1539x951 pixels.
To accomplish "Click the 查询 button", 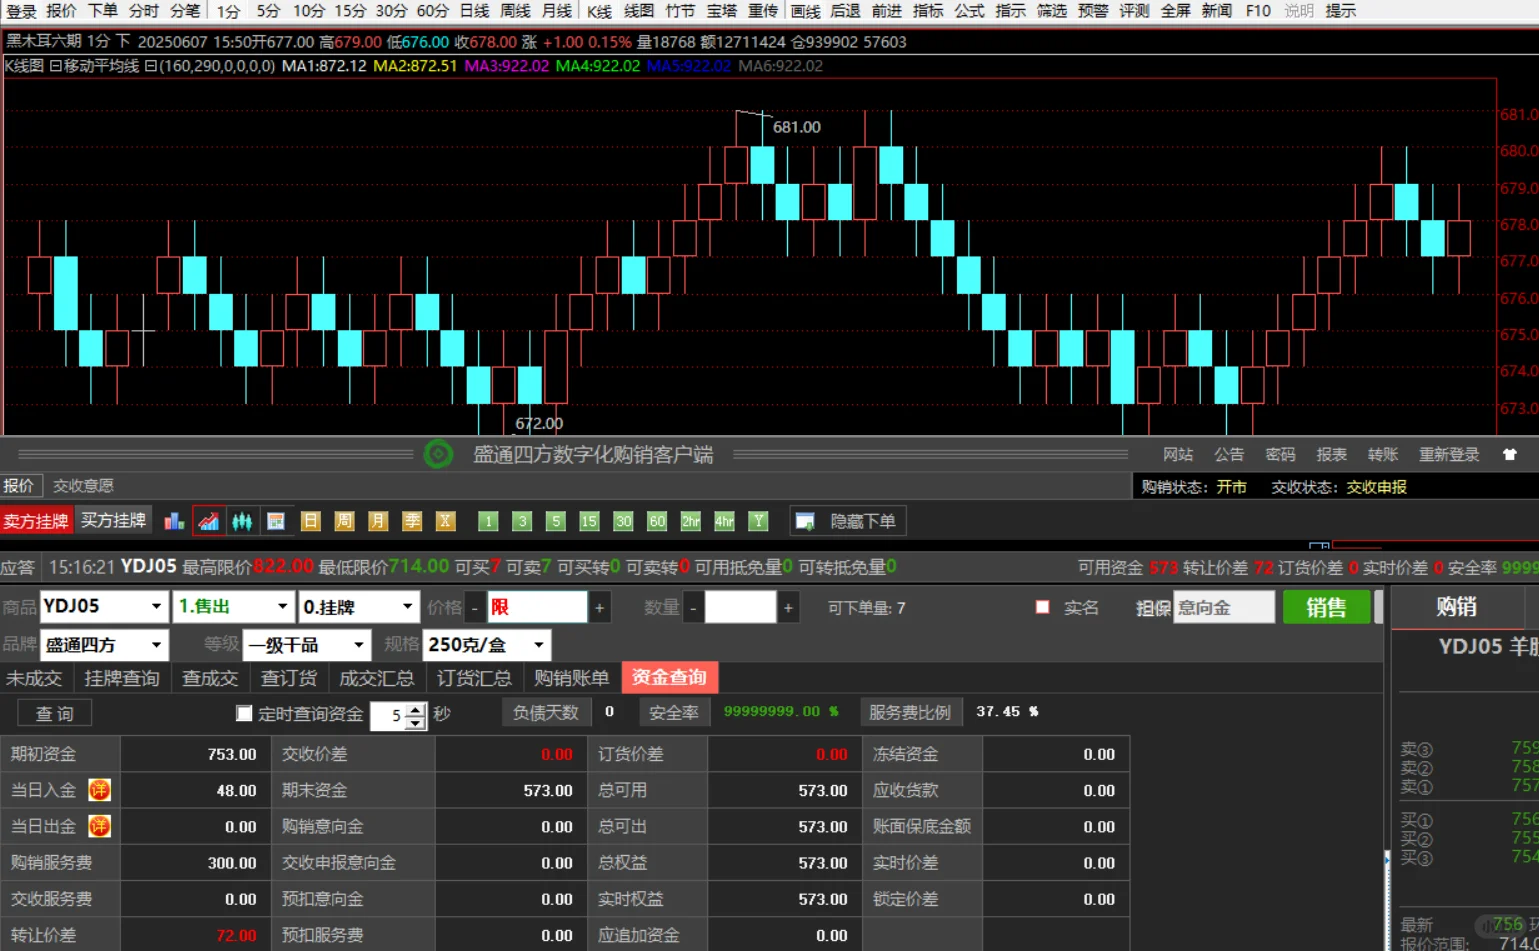I will (x=55, y=713).
